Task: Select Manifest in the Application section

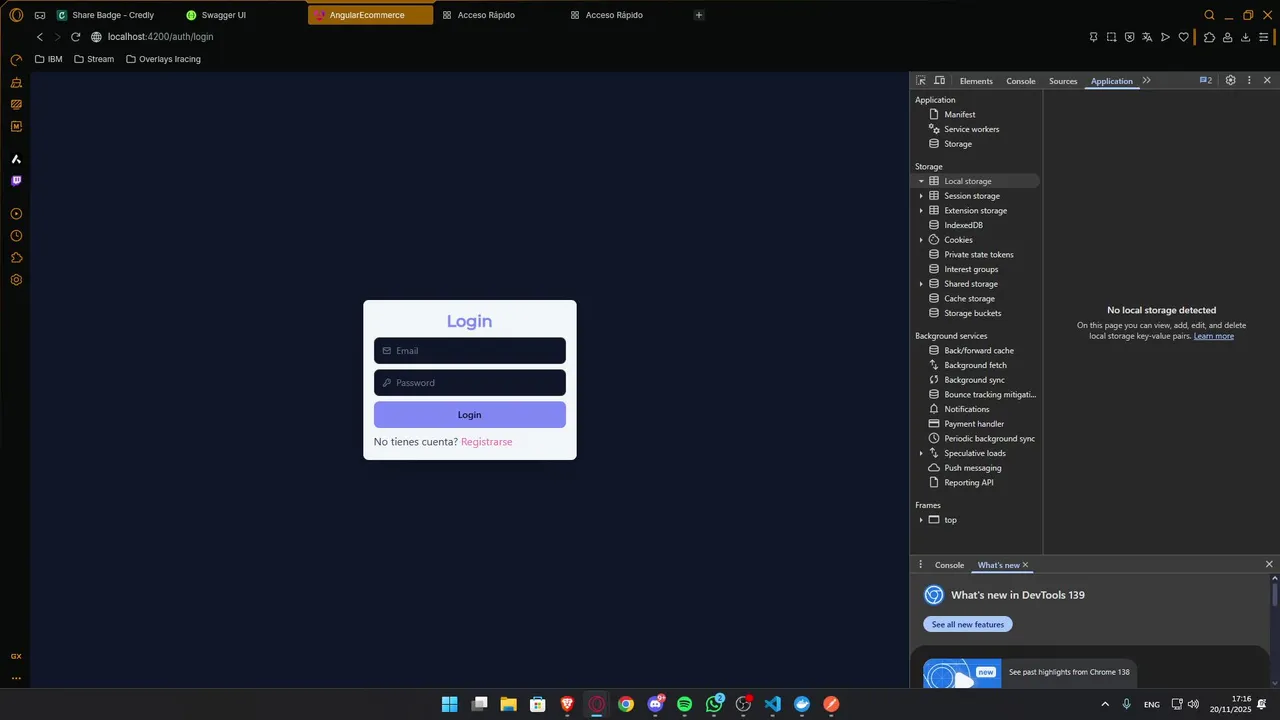Action: pyautogui.click(x=959, y=115)
